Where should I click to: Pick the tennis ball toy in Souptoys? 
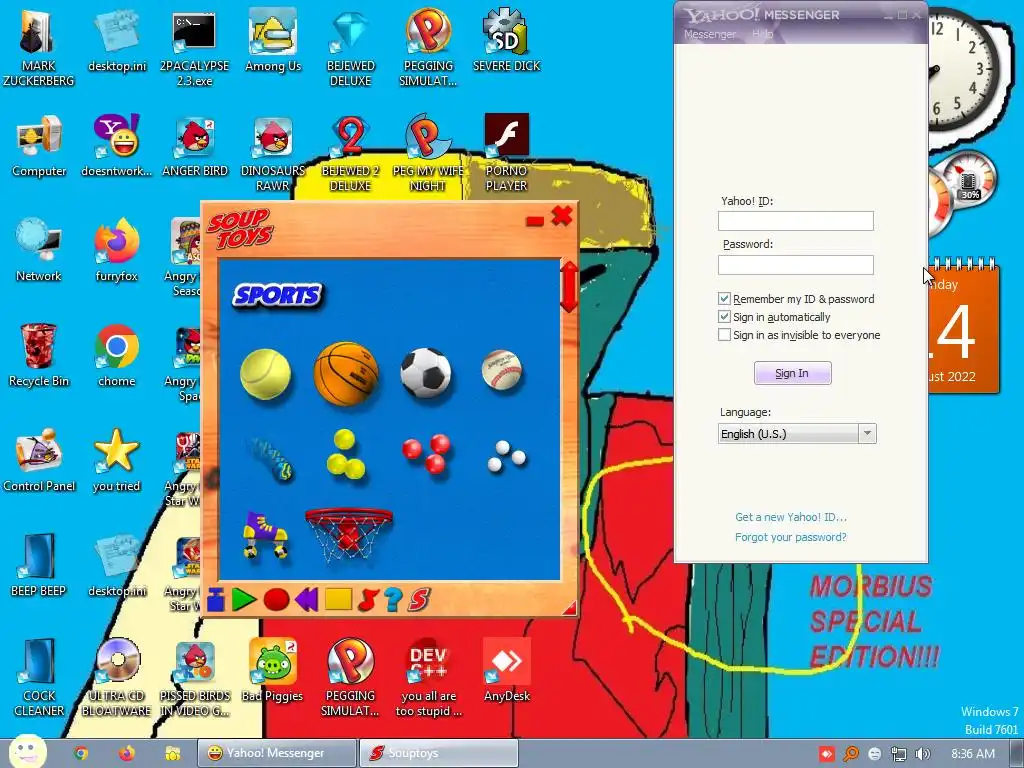tap(265, 374)
